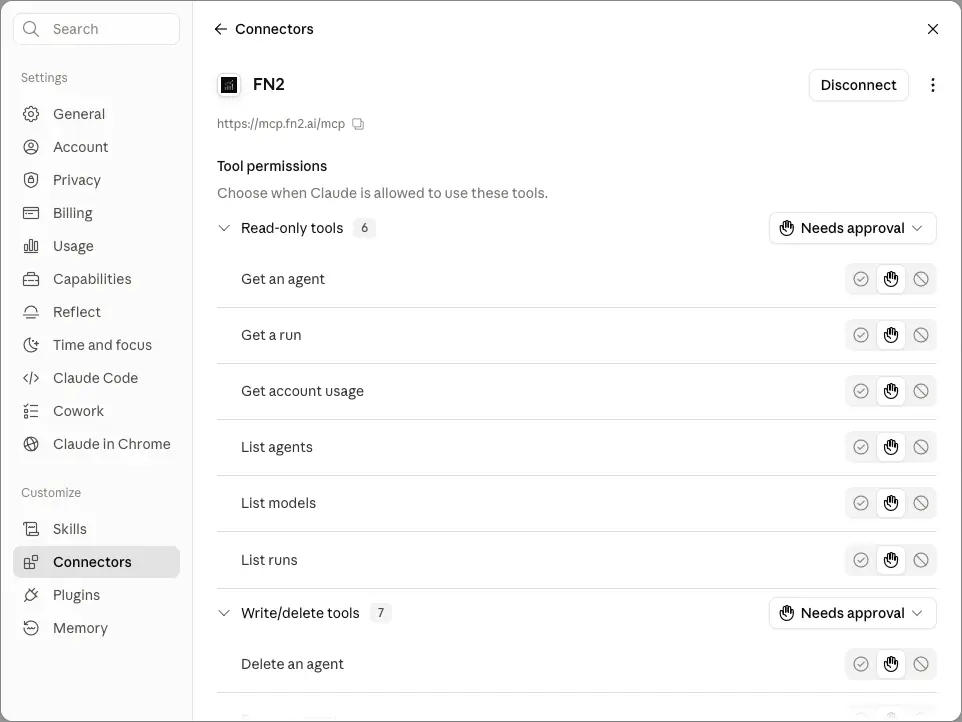The height and width of the screenshot is (722, 962).
Task: Block the Get an agent tool
Action: (921, 279)
